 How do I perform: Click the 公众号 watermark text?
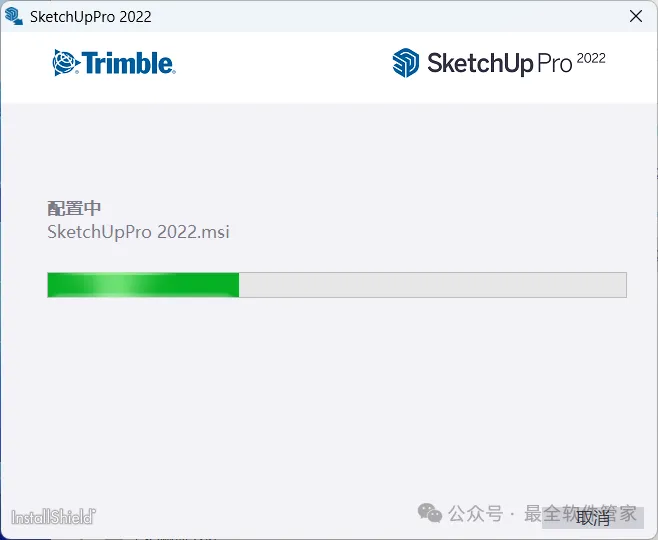coord(475,513)
